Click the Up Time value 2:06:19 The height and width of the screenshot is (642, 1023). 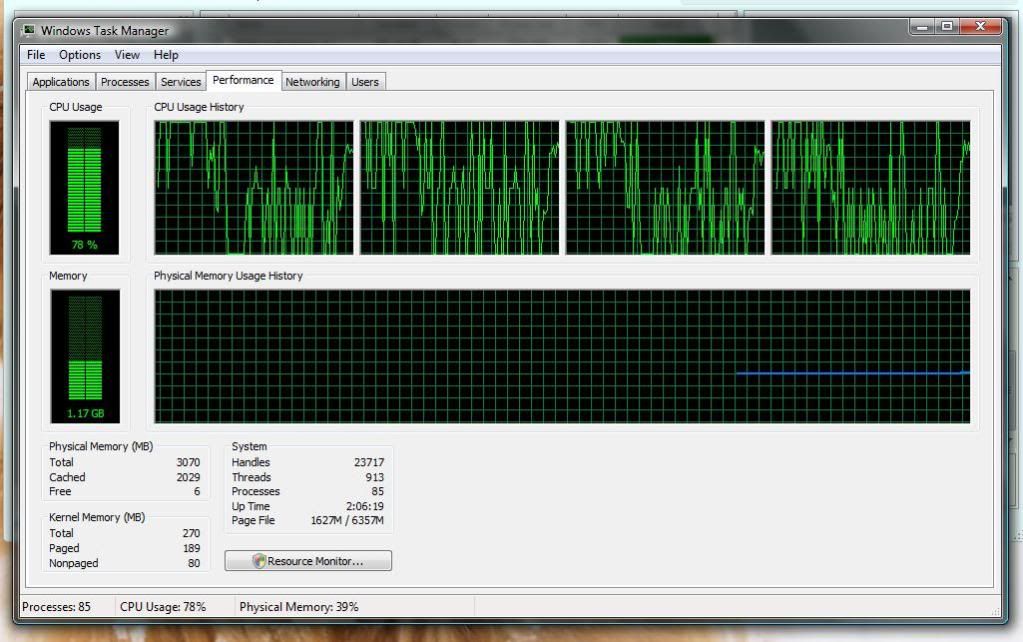tap(365, 507)
